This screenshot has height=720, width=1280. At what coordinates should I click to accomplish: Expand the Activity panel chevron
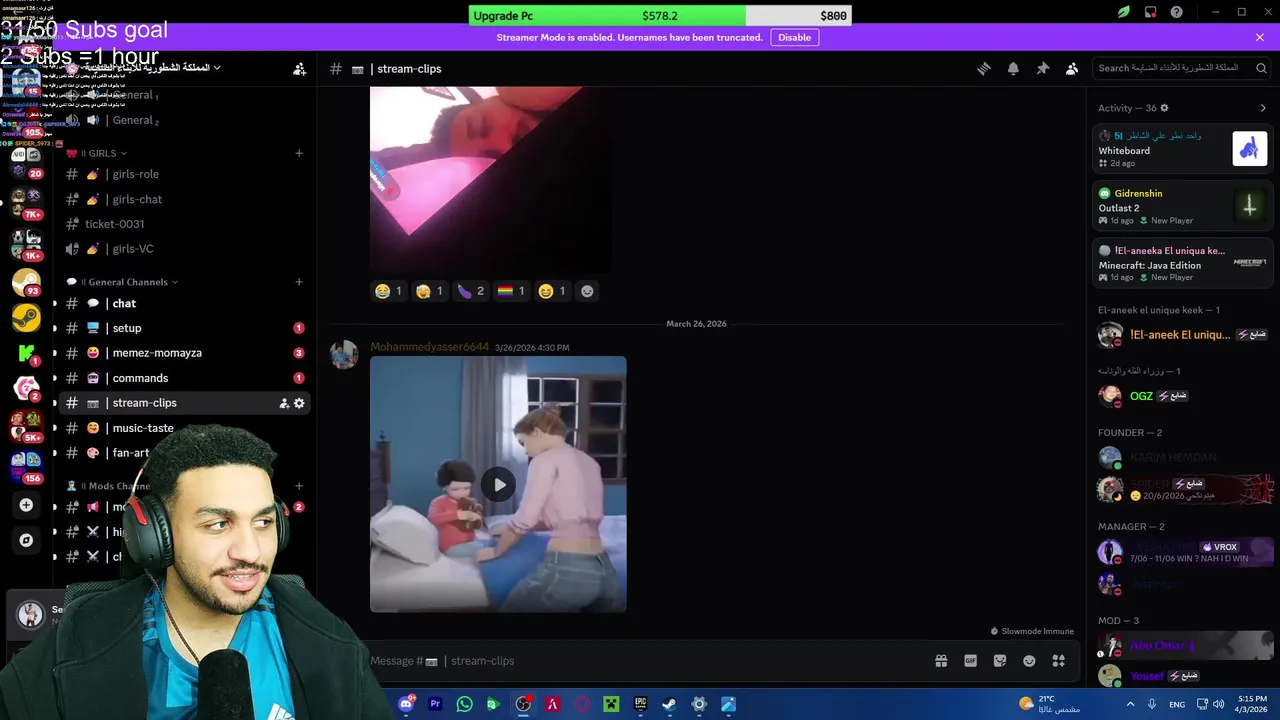click(1263, 108)
